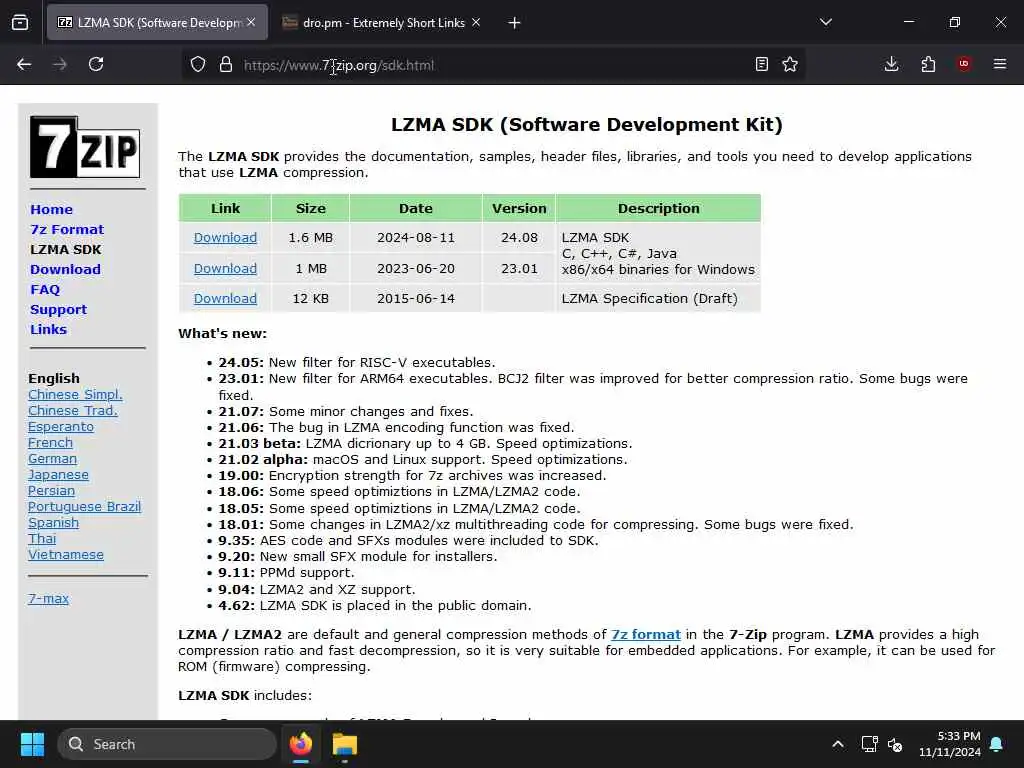Open muted volume tray icon

click(x=895, y=744)
